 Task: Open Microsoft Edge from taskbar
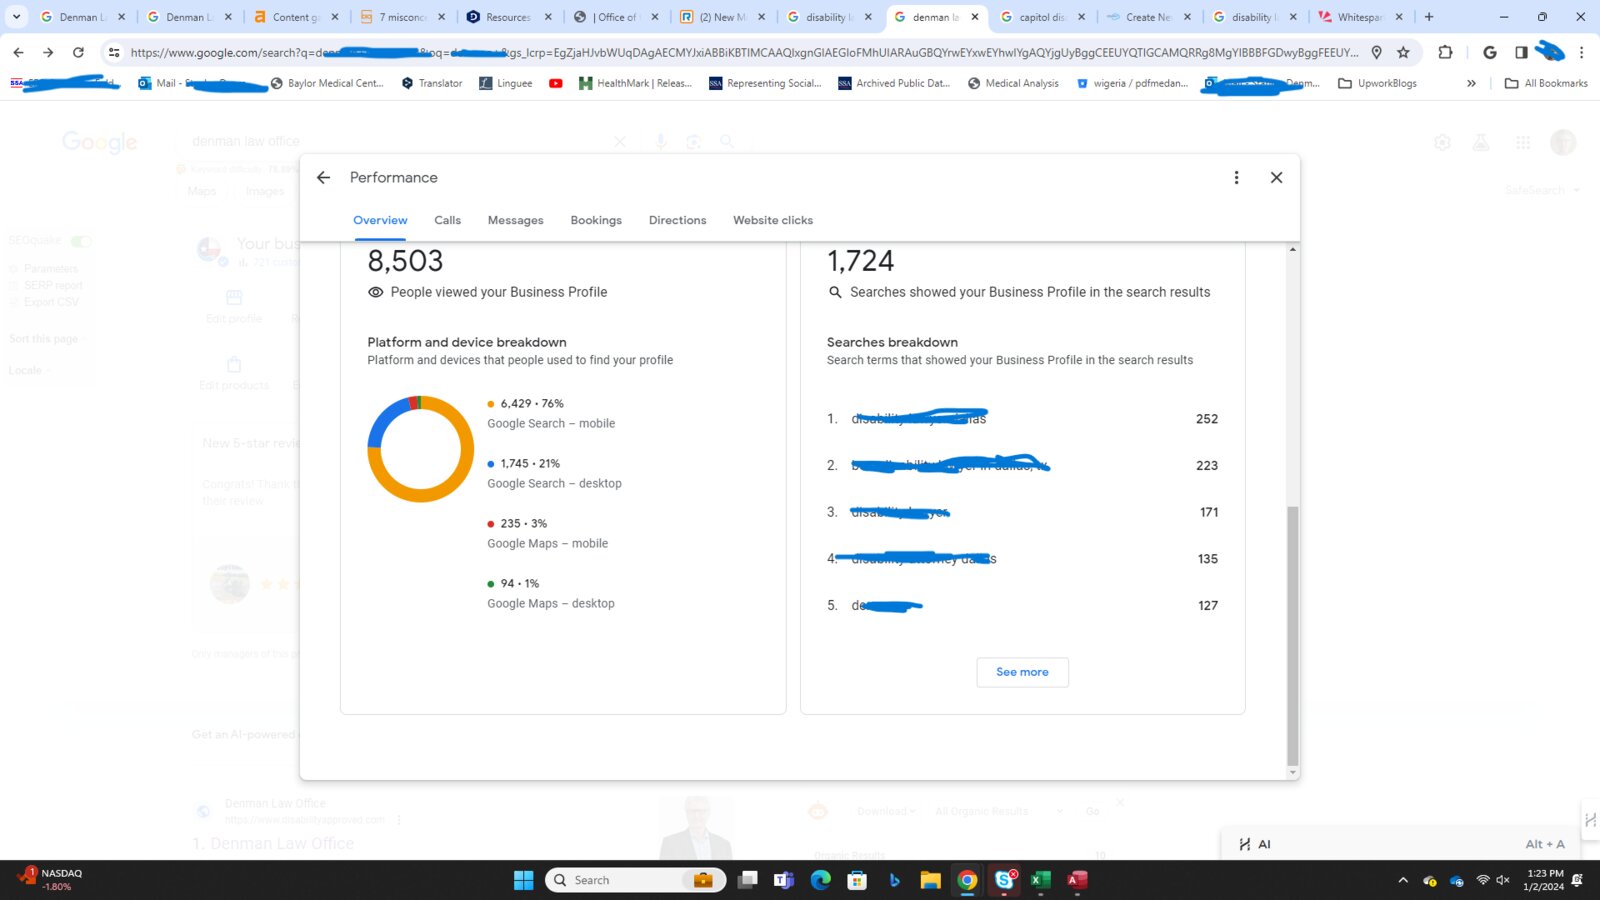[x=821, y=880]
